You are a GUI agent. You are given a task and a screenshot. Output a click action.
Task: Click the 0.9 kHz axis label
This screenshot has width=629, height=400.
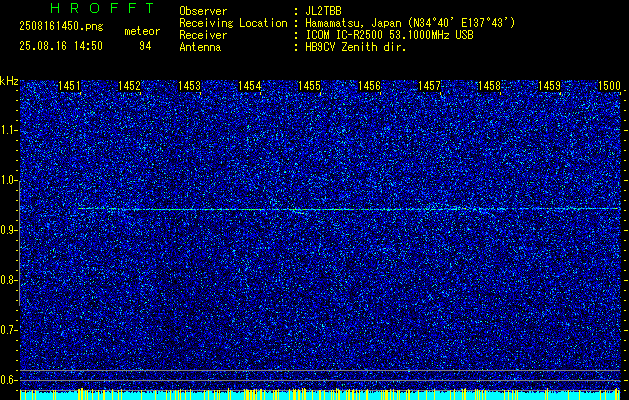[8, 230]
